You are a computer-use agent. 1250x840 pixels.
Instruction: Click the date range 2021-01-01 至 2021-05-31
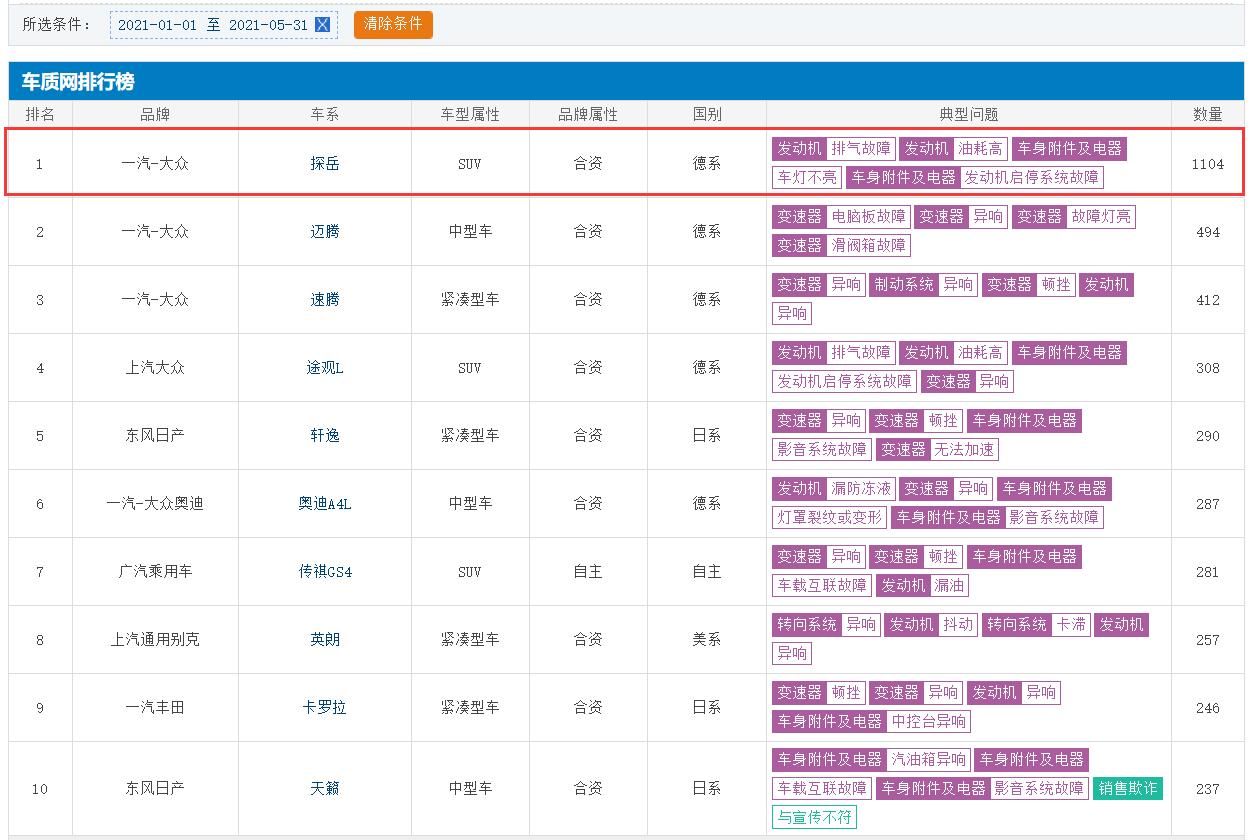coord(213,25)
